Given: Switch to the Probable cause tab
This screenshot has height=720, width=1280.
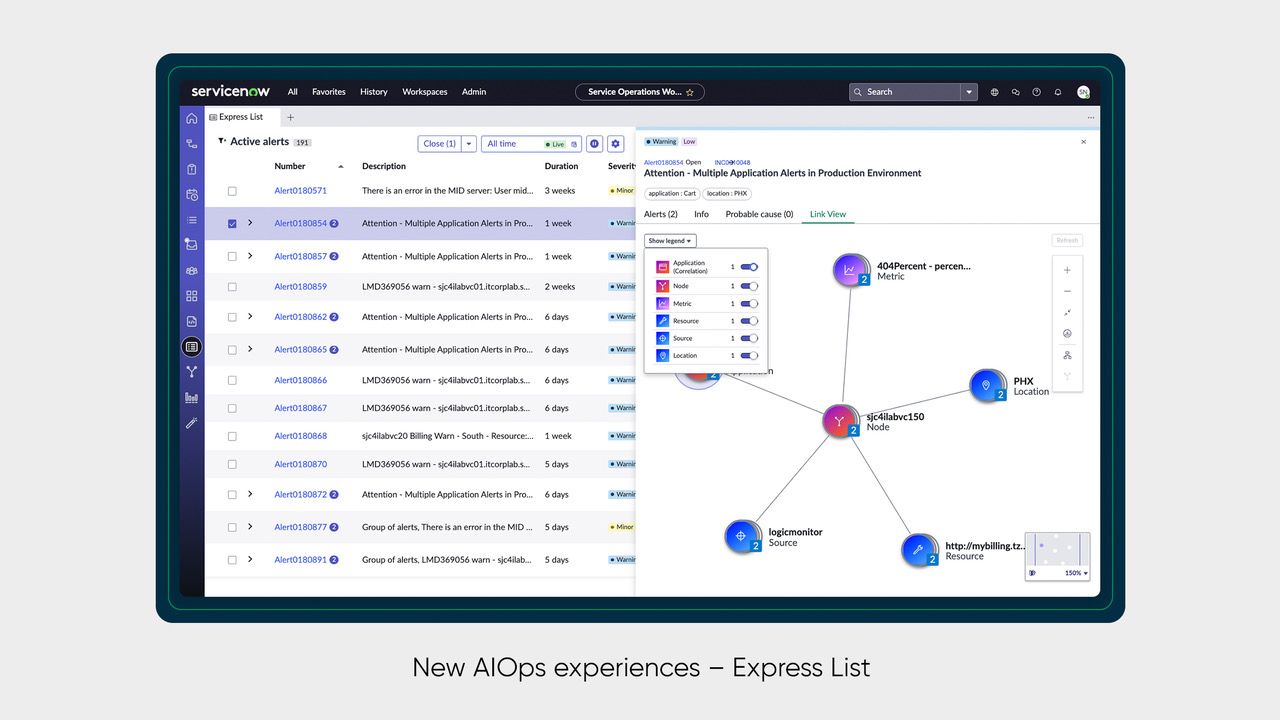Looking at the screenshot, I should [x=759, y=214].
